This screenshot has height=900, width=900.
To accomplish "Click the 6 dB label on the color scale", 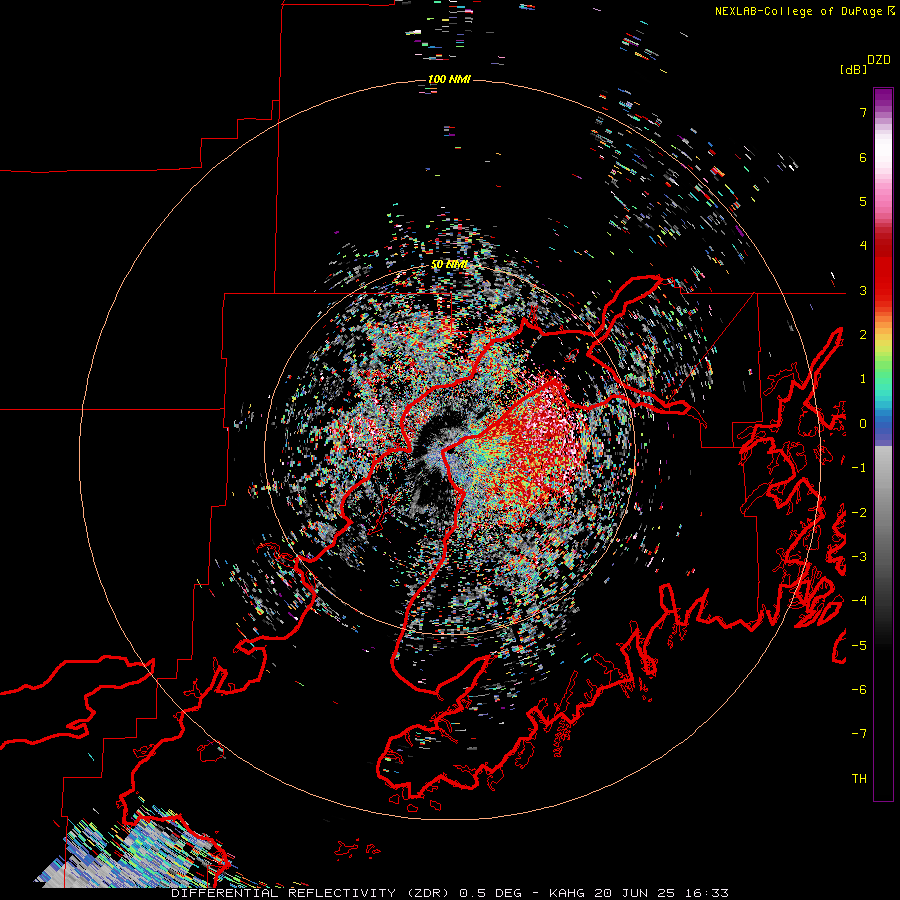I will point(863,157).
